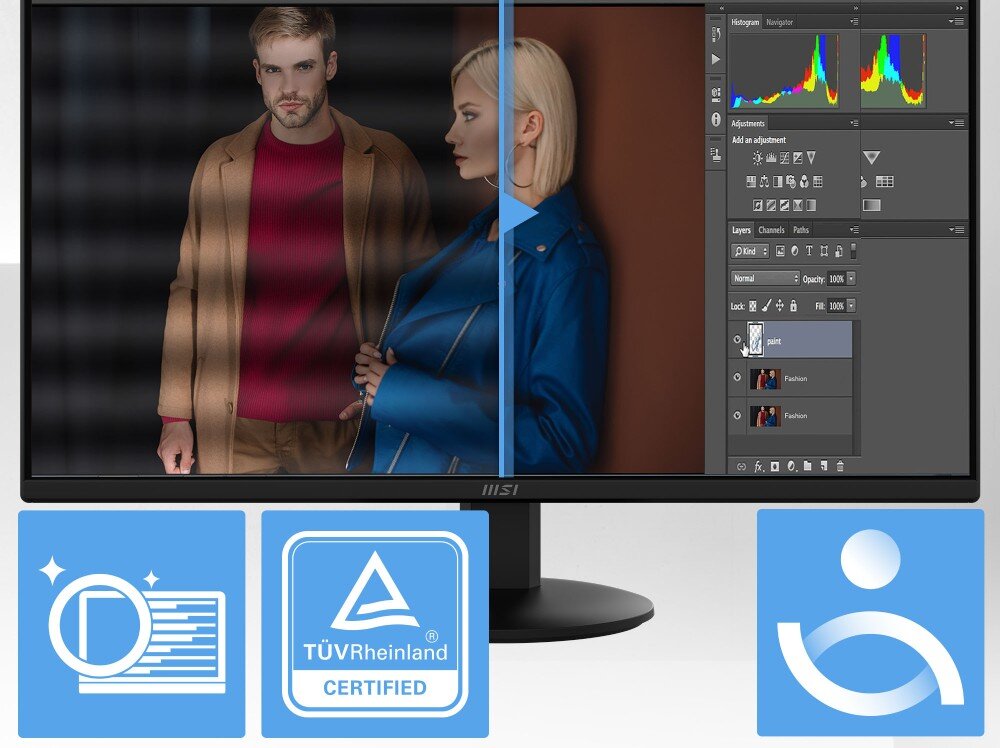The width and height of the screenshot is (1000, 748).
Task: Open the blend mode dropdown showing Normal
Action: tap(765, 278)
